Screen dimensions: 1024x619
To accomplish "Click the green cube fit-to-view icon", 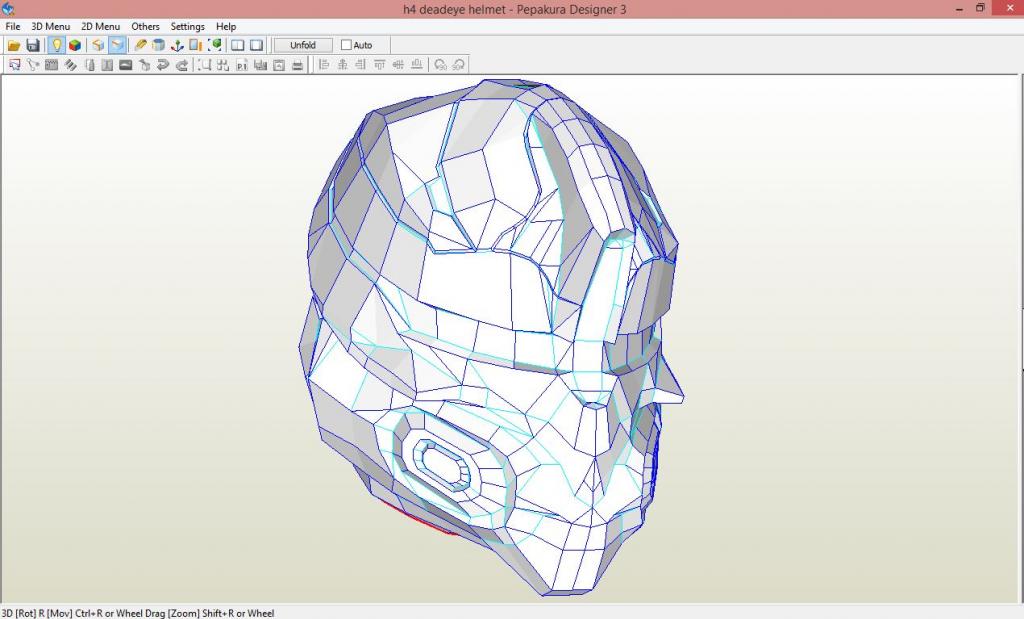I will (x=214, y=45).
